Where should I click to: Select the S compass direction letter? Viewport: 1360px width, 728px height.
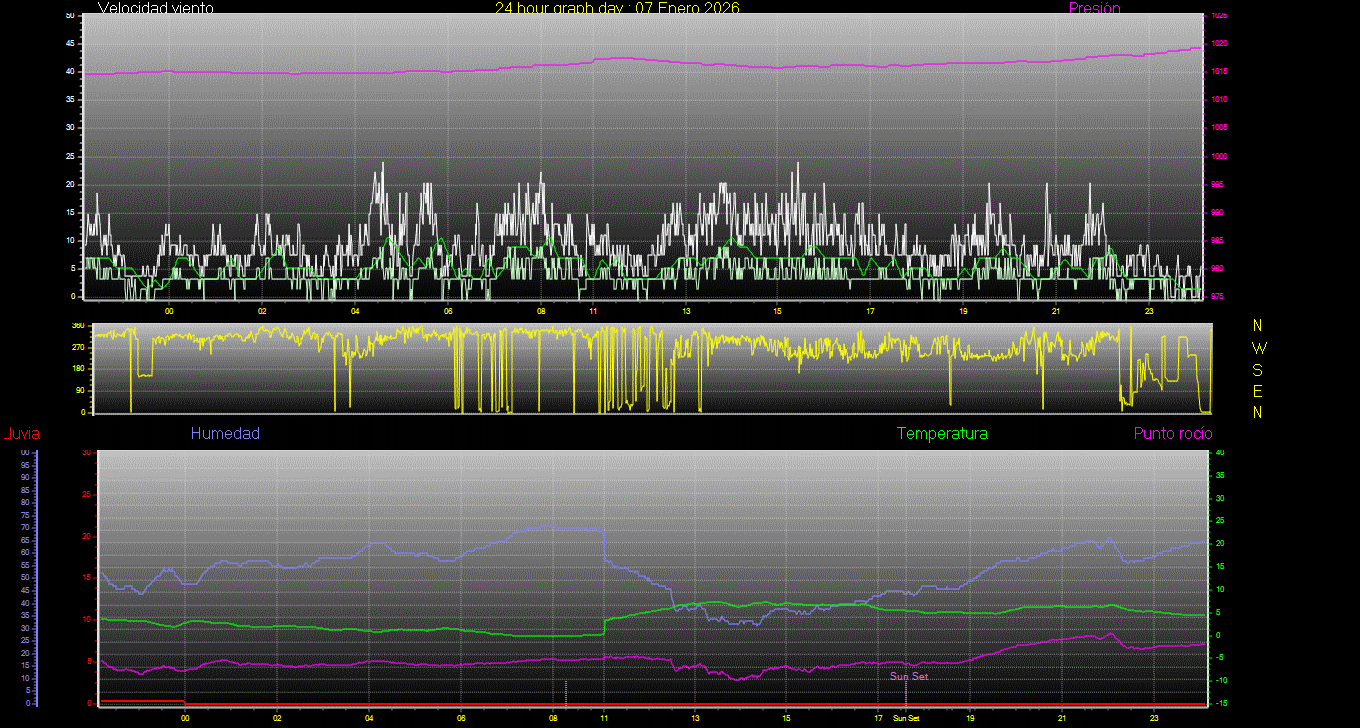tap(1257, 369)
